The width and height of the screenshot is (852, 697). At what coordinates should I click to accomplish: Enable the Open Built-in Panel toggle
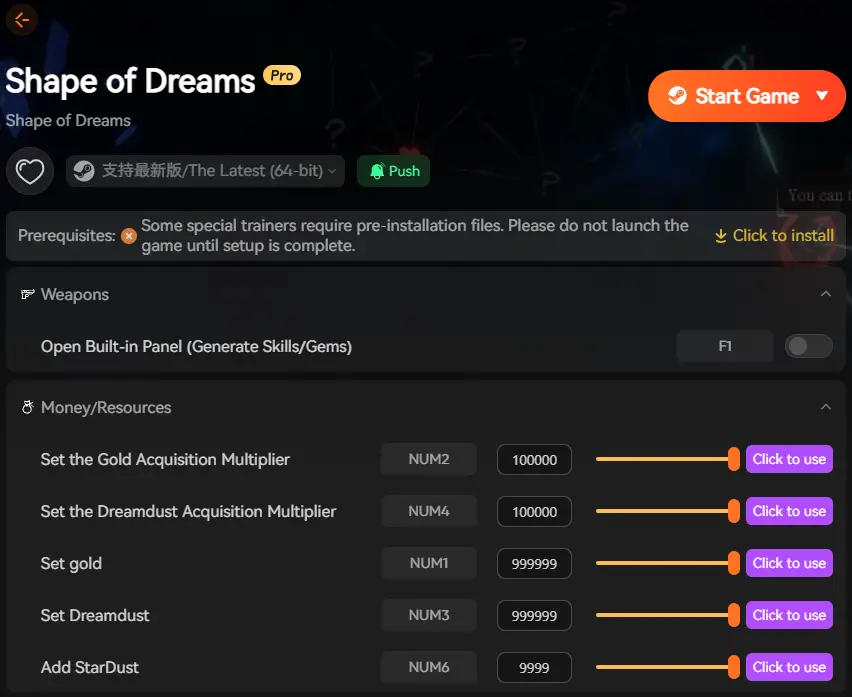(808, 345)
